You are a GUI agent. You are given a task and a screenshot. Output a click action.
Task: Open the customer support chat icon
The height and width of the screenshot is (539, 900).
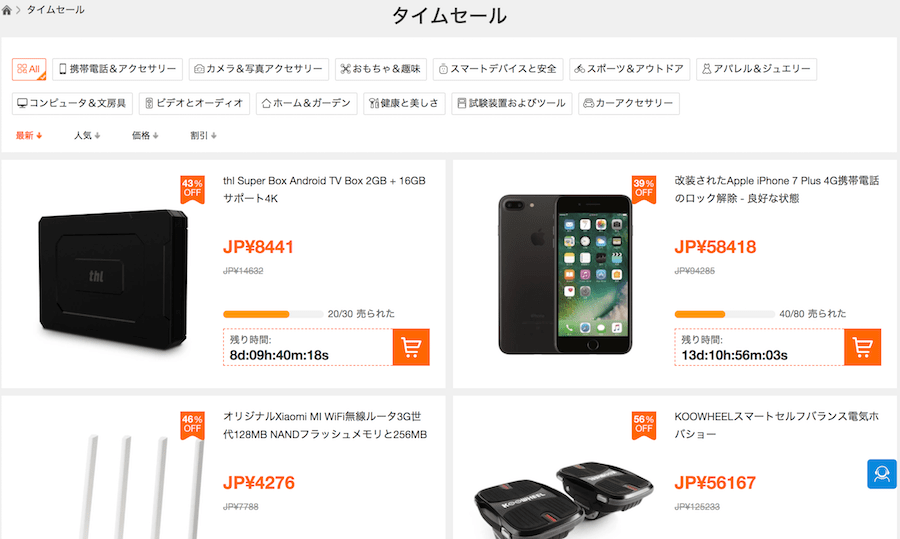click(x=882, y=474)
